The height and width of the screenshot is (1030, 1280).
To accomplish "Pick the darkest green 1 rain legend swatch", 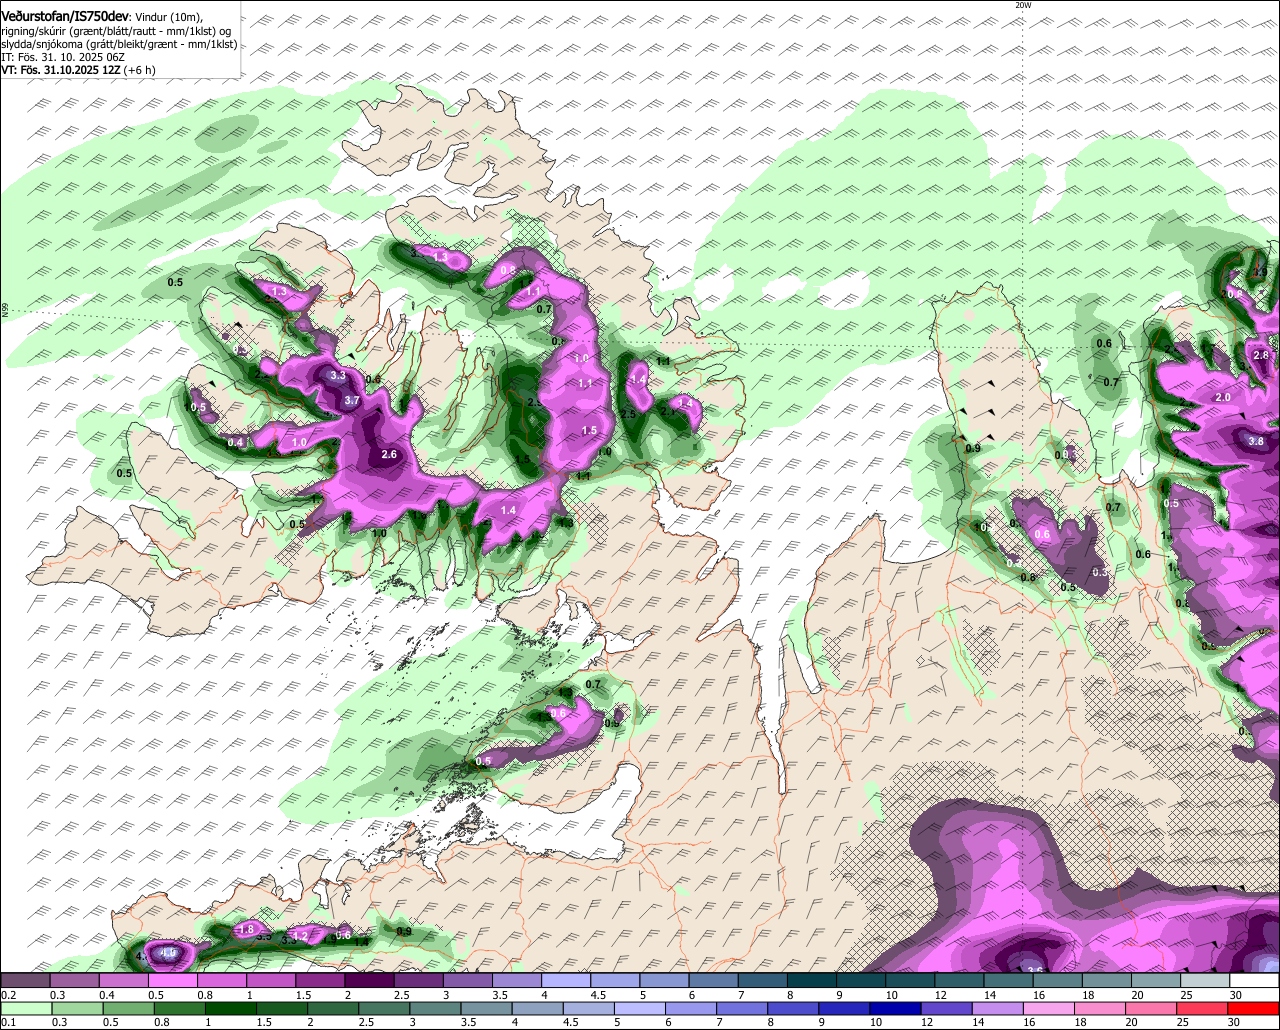I will pyautogui.click(x=230, y=1008).
